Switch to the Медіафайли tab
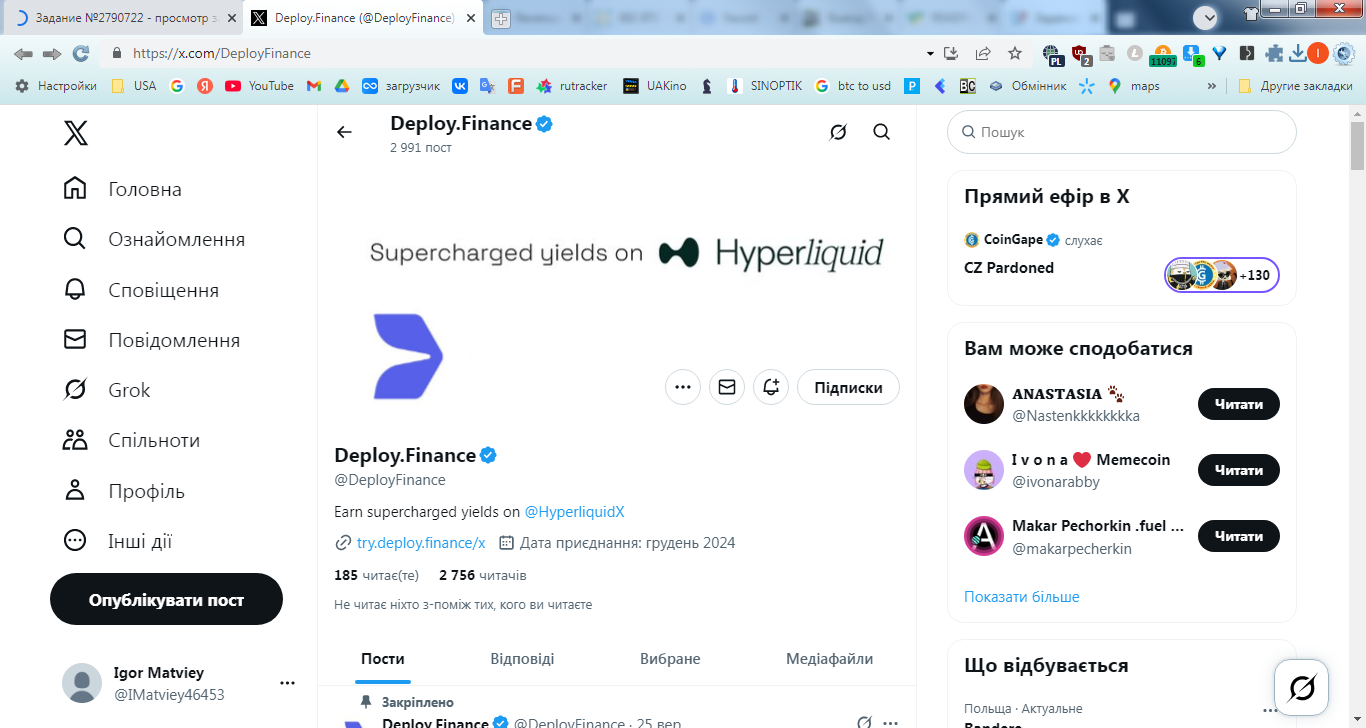Image resolution: width=1366 pixels, height=728 pixels. pyautogui.click(x=829, y=659)
